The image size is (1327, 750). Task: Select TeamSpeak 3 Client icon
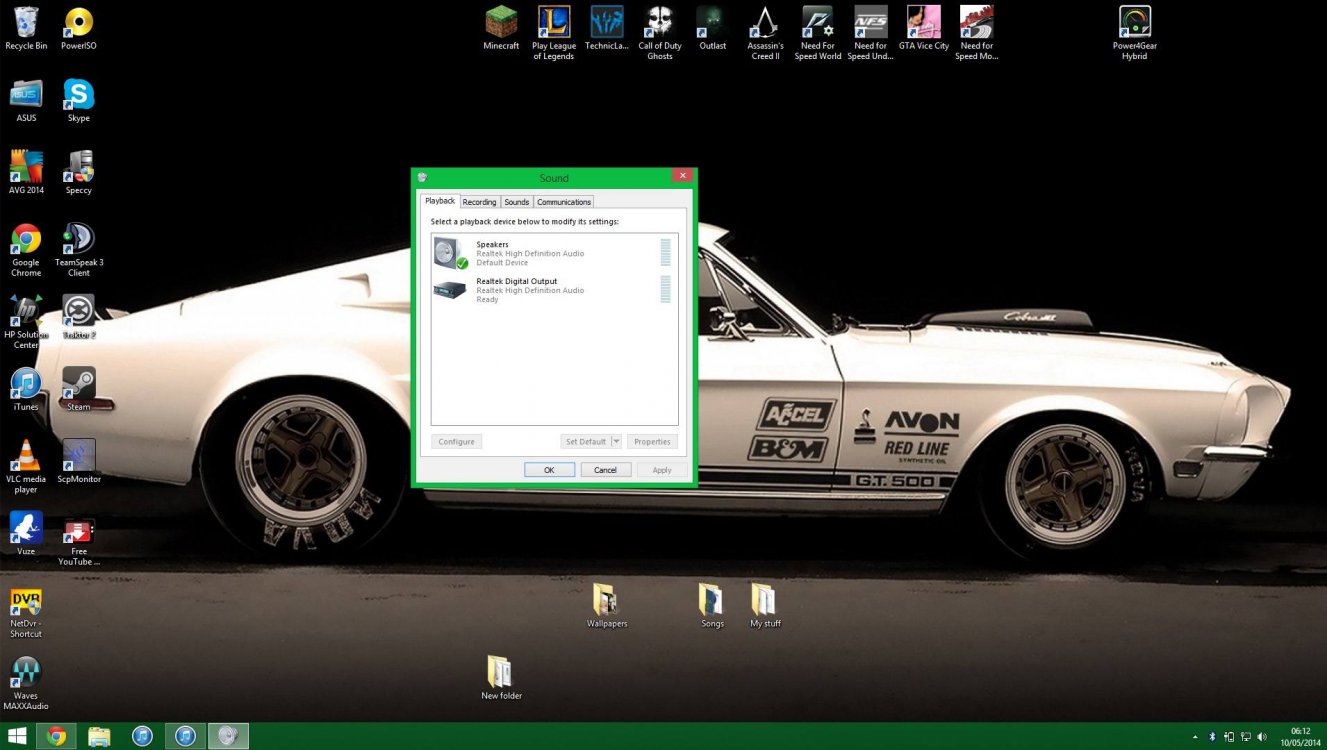79,250
